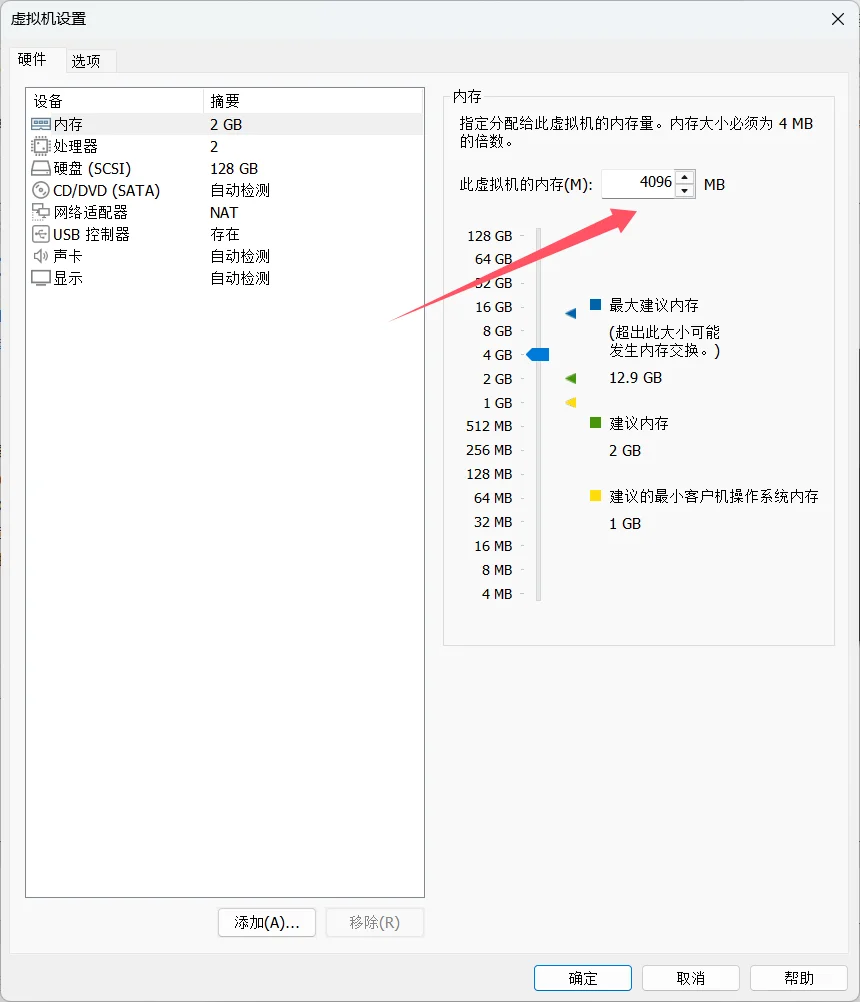
Task: Click the 128 GB slider label
Action: 489,236
